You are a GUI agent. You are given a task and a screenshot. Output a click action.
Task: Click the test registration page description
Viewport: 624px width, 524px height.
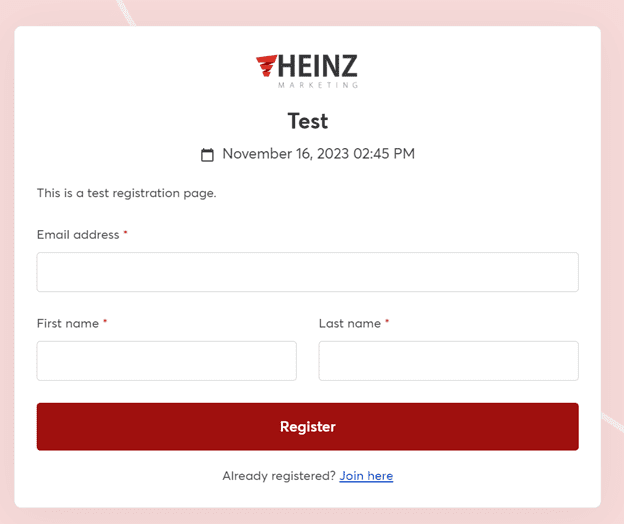[127, 193]
